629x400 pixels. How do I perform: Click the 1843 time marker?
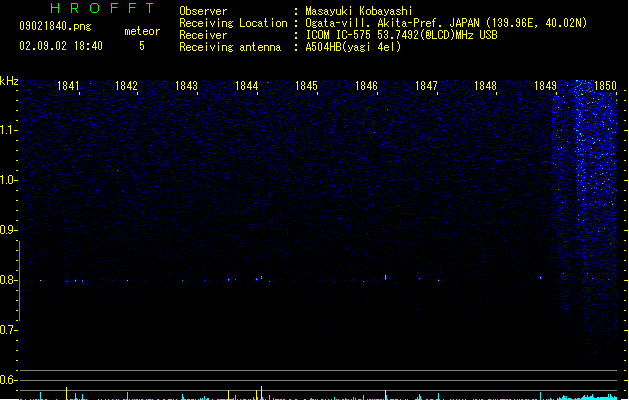pyautogui.click(x=187, y=86)
